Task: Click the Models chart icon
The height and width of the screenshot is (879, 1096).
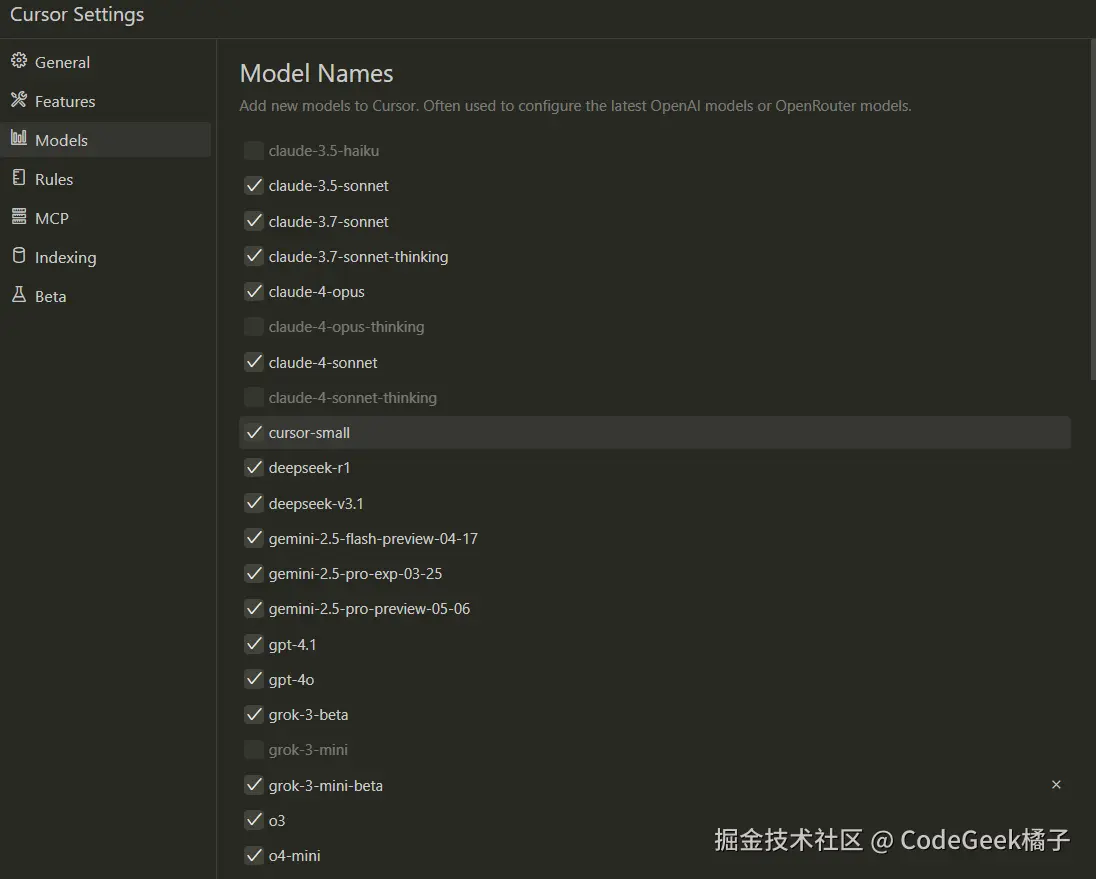Action: pyautogui.click(x=19, y=138)
